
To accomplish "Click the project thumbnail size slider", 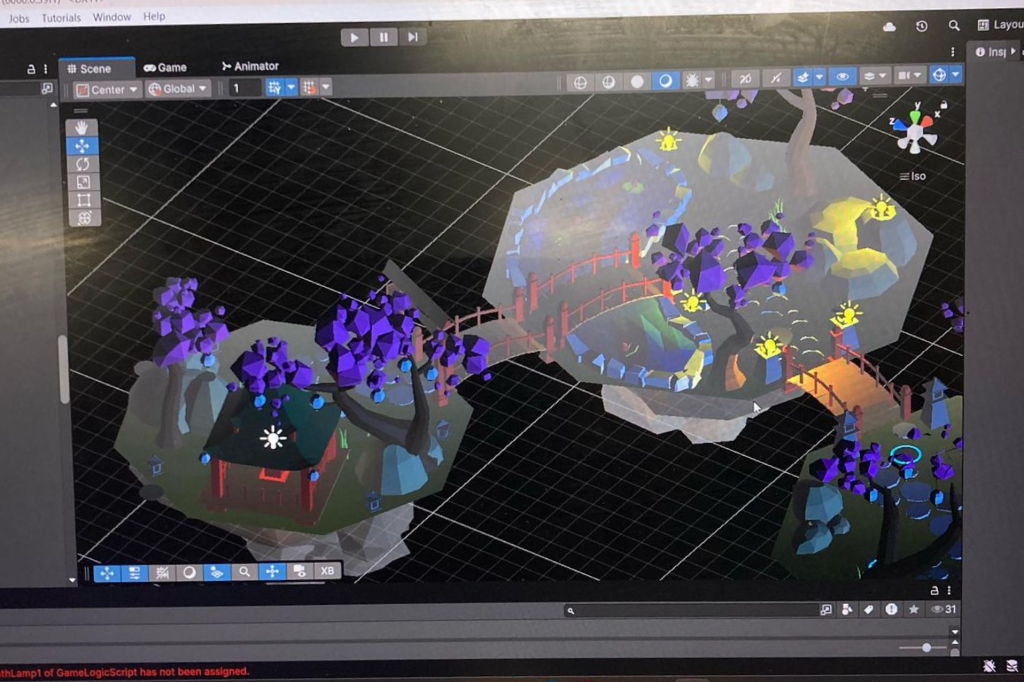I will 926,648.
